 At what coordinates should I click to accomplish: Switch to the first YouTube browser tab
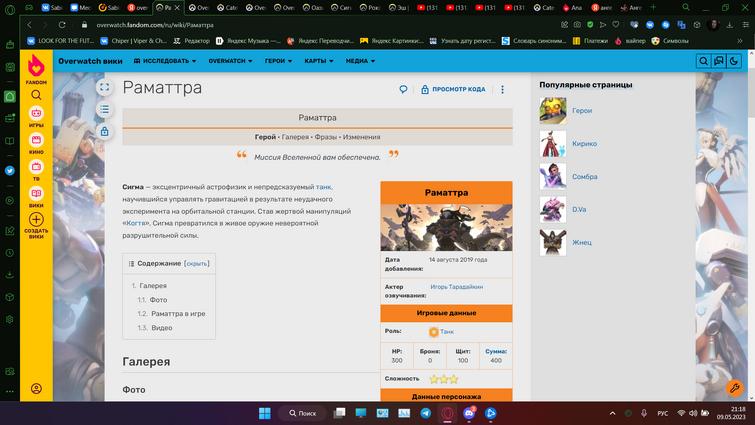pyautogui.click(x=428, y=7)
